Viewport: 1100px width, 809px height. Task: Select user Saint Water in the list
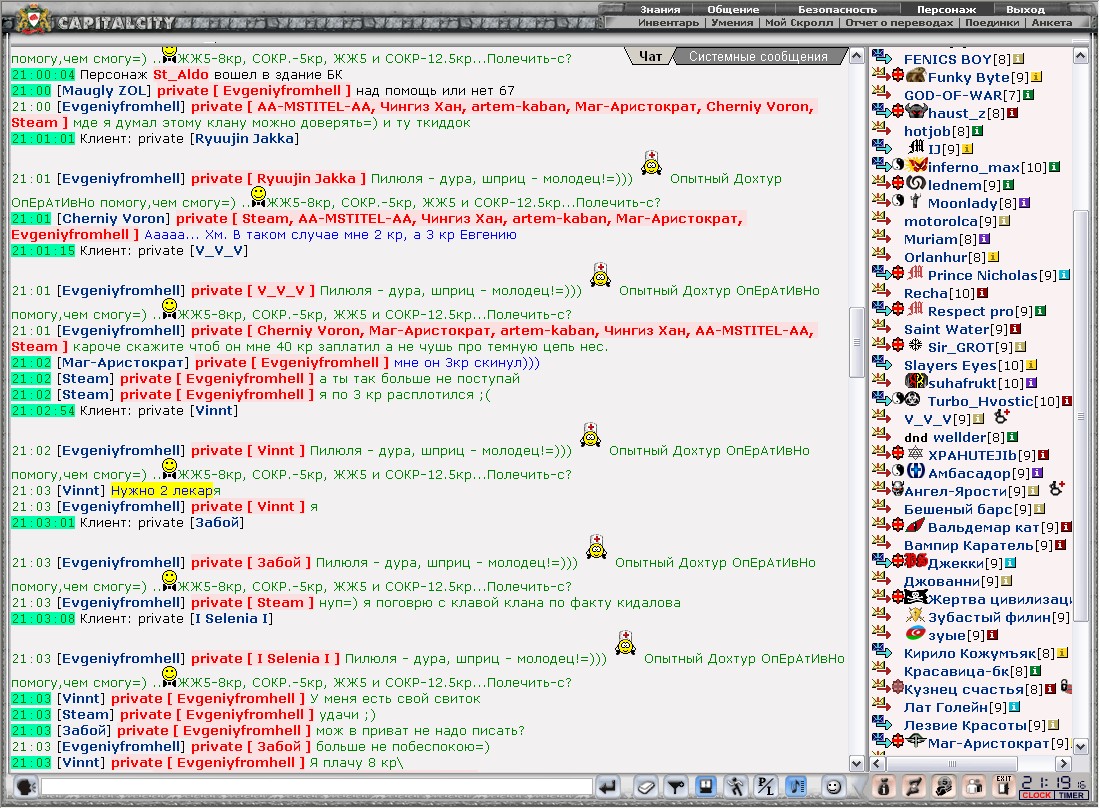[x=946, y=329]
